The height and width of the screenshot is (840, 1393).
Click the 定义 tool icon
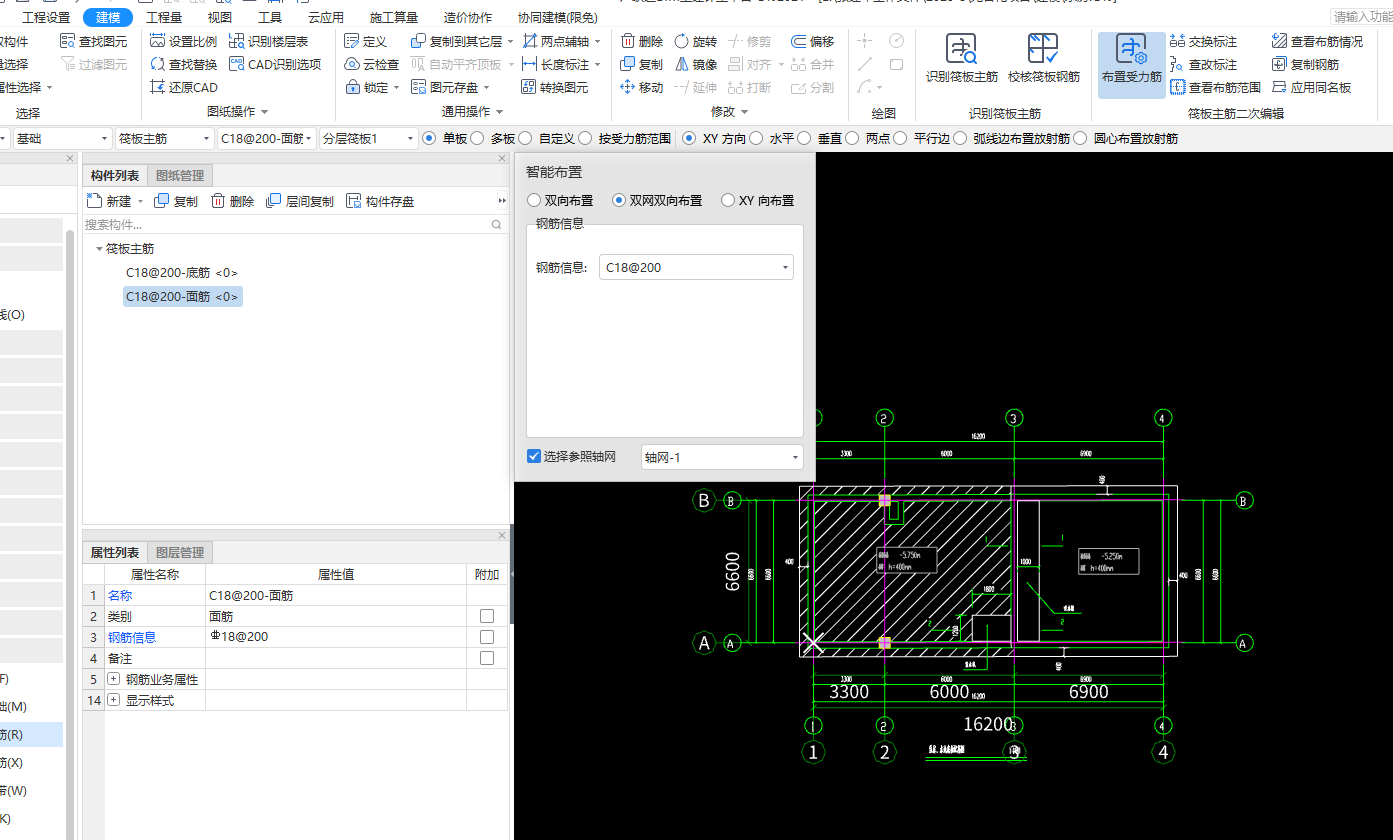click(352, 41)
